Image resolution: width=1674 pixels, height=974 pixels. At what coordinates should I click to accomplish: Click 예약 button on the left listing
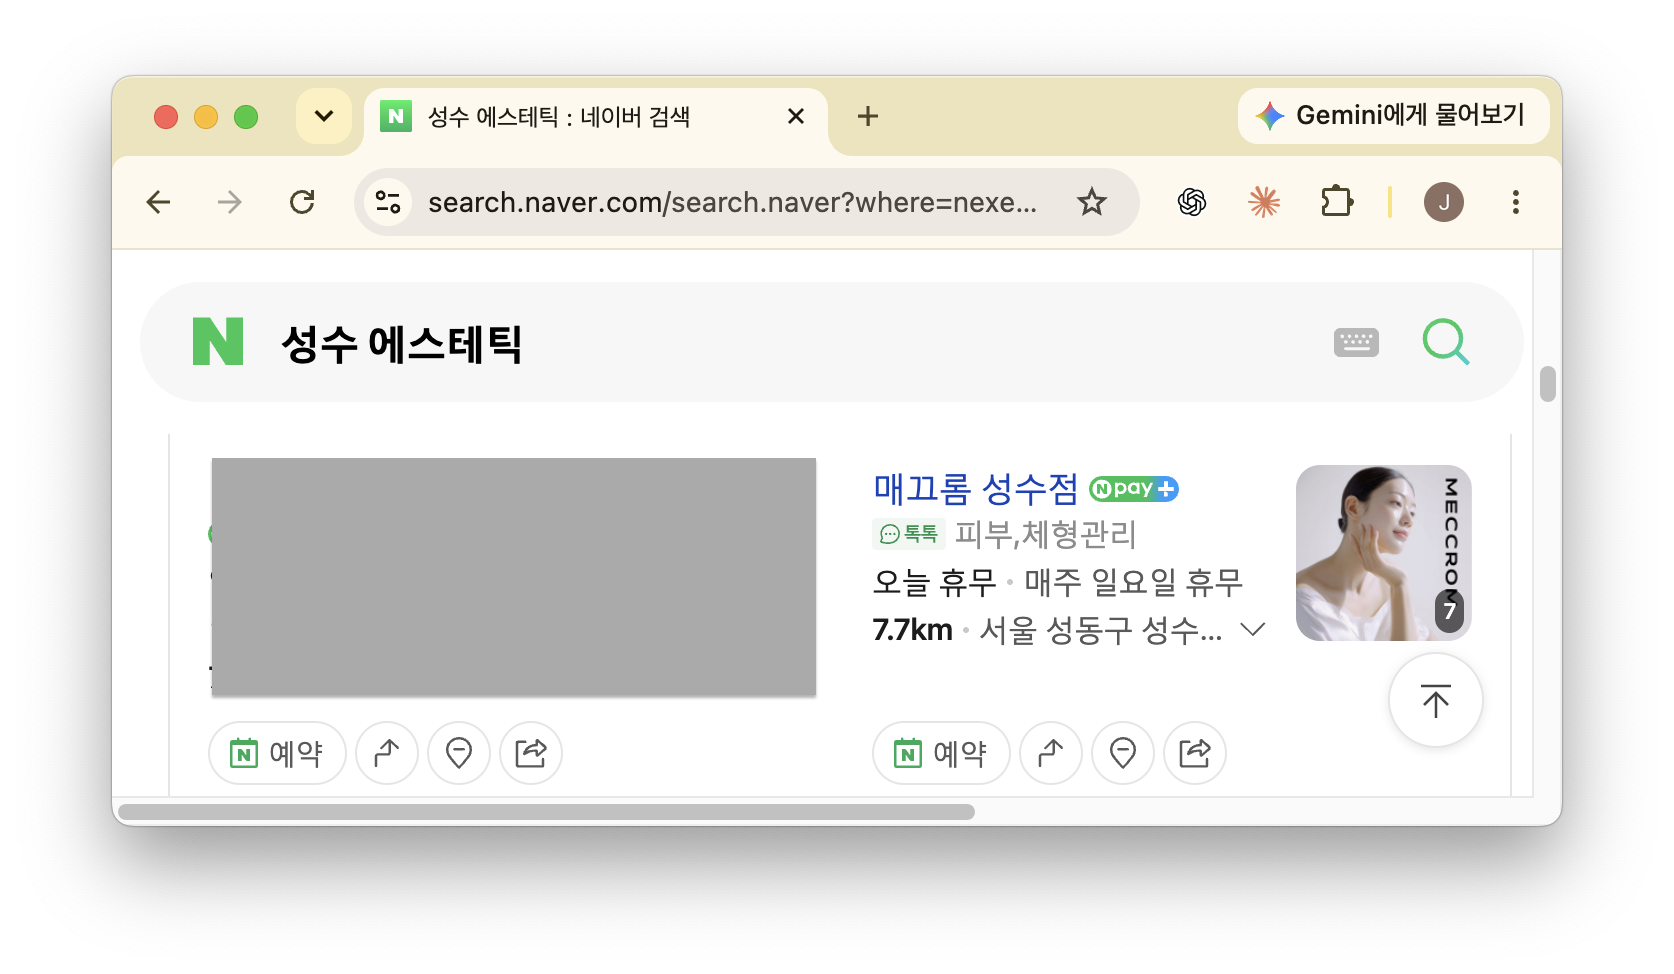[x=277, y=753]
